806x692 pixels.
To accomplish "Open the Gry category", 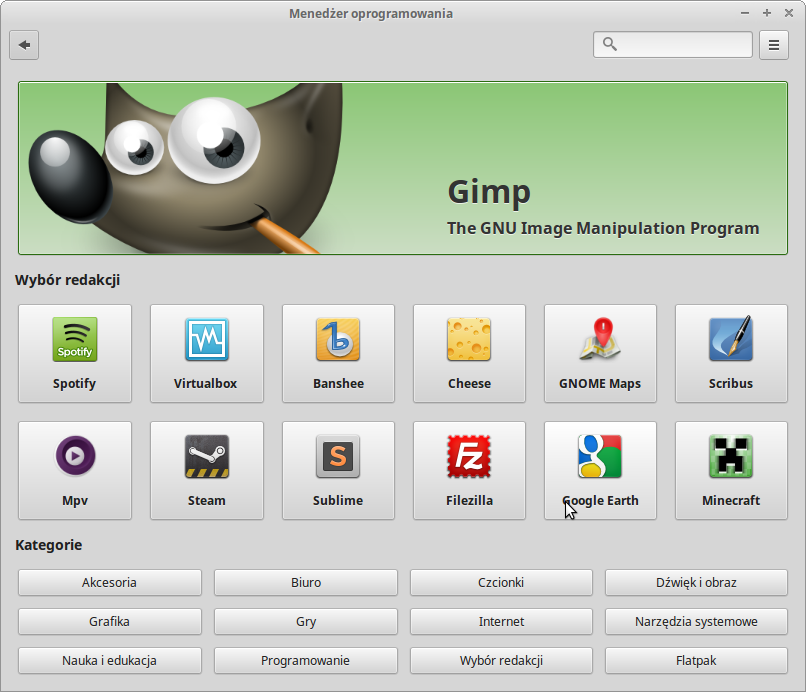I will (x=306, y=622).
